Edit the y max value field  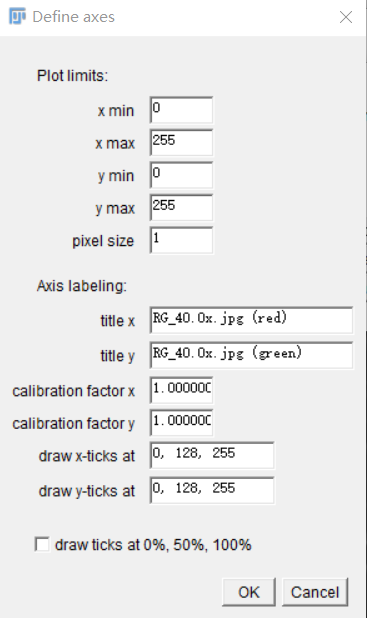pos(181,208)
